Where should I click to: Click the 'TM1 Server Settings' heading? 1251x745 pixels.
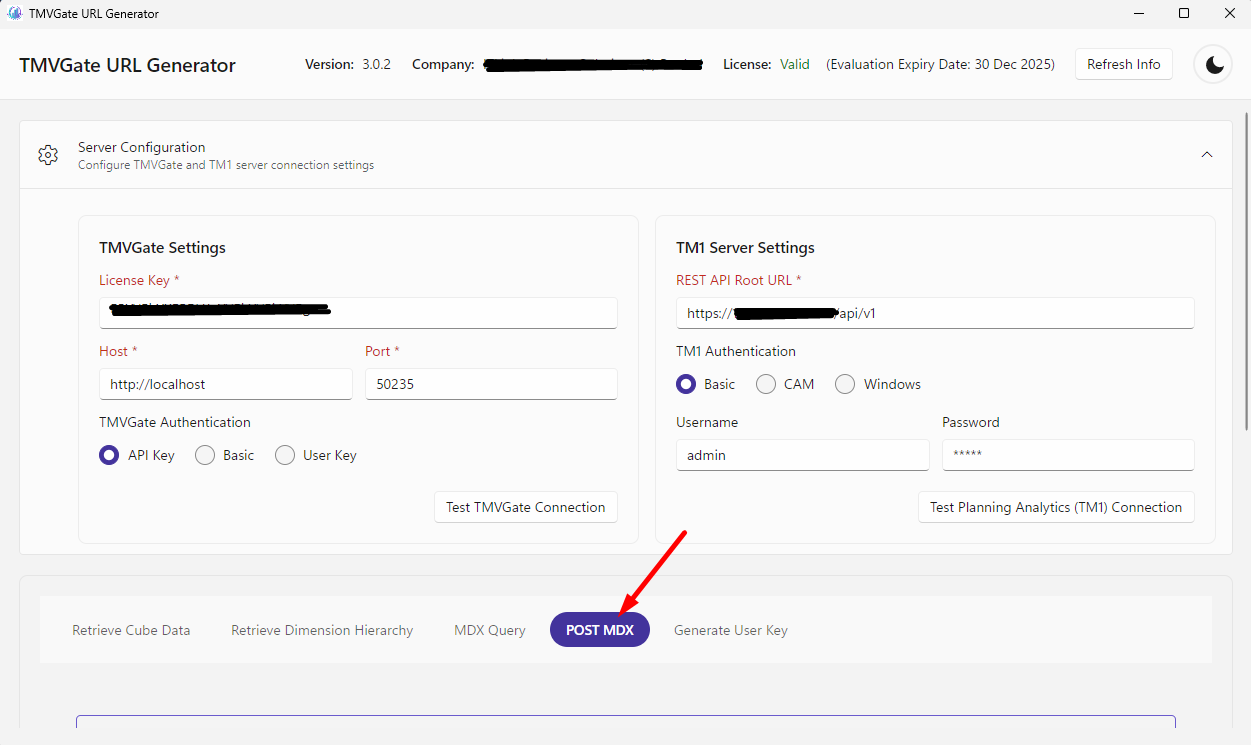[x=745, y=248]
